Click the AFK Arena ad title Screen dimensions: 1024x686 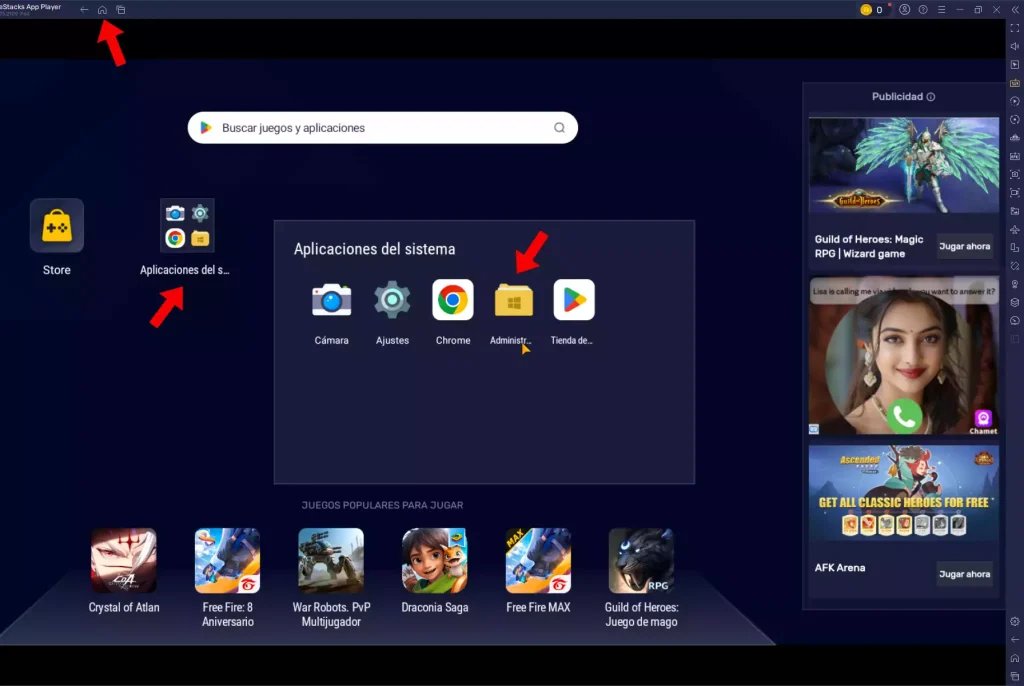click(x=840, y=568)
